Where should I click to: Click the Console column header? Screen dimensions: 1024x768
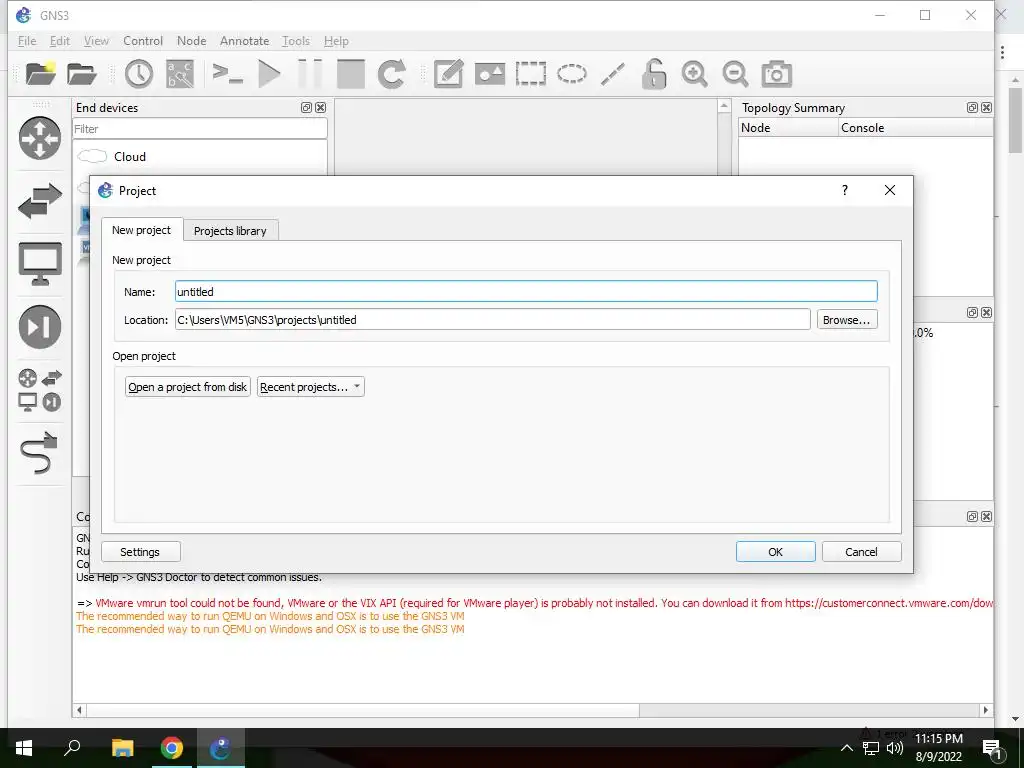(916, 127)
